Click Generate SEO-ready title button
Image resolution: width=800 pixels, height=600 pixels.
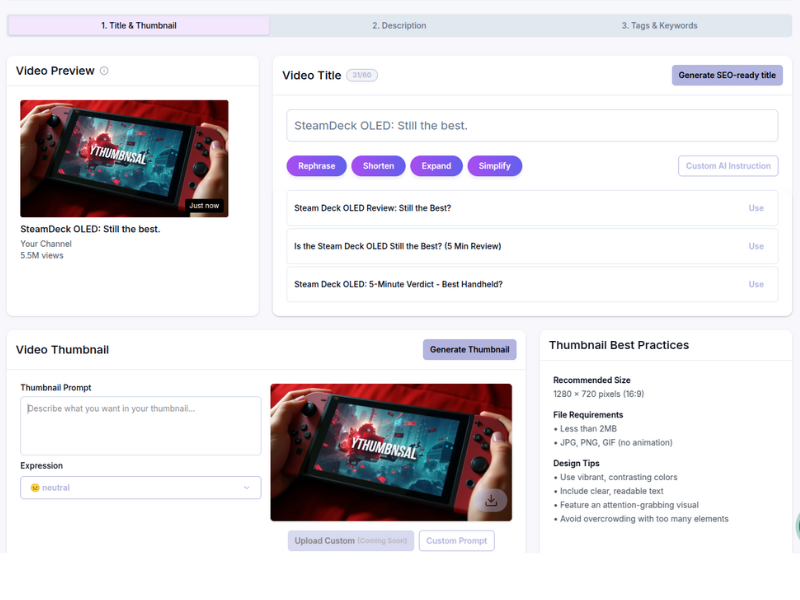(x=727, y=76)
